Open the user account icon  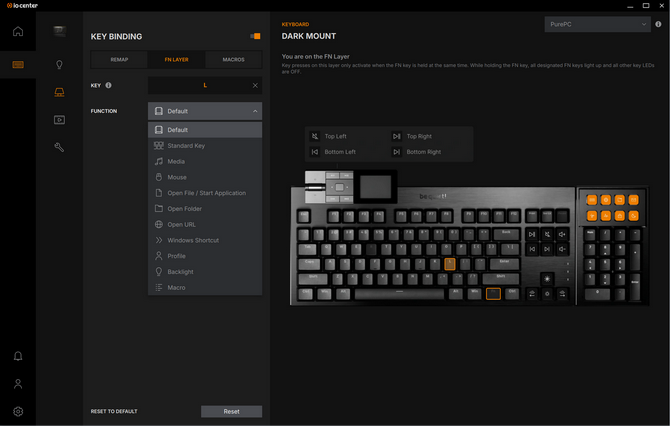(18, 384)
